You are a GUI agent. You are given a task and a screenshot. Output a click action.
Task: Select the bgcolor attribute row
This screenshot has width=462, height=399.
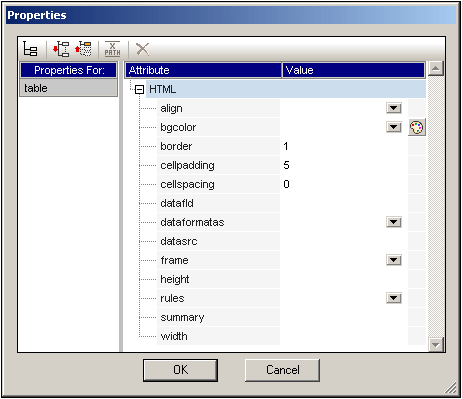click(x=218, y=127)
